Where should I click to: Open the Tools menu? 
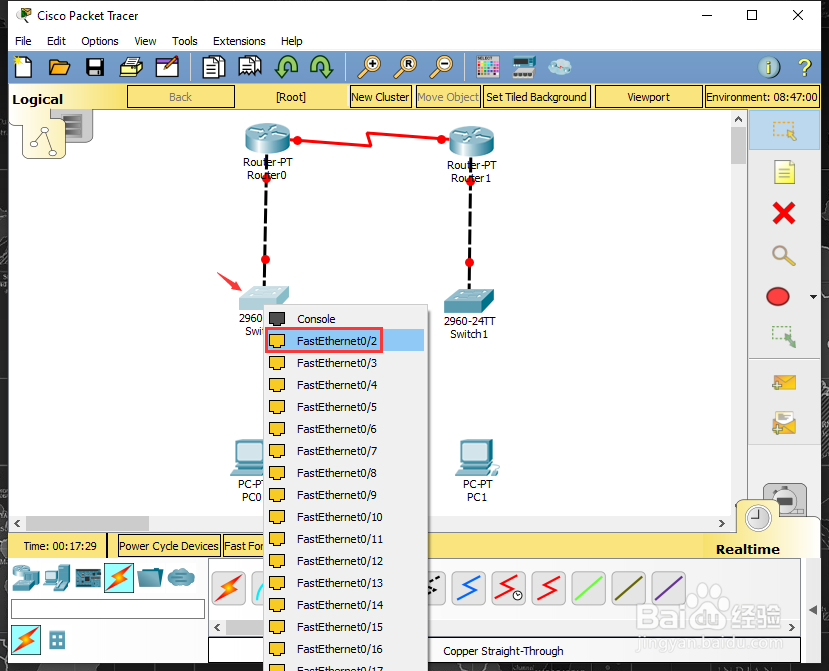tap(185, 41)
